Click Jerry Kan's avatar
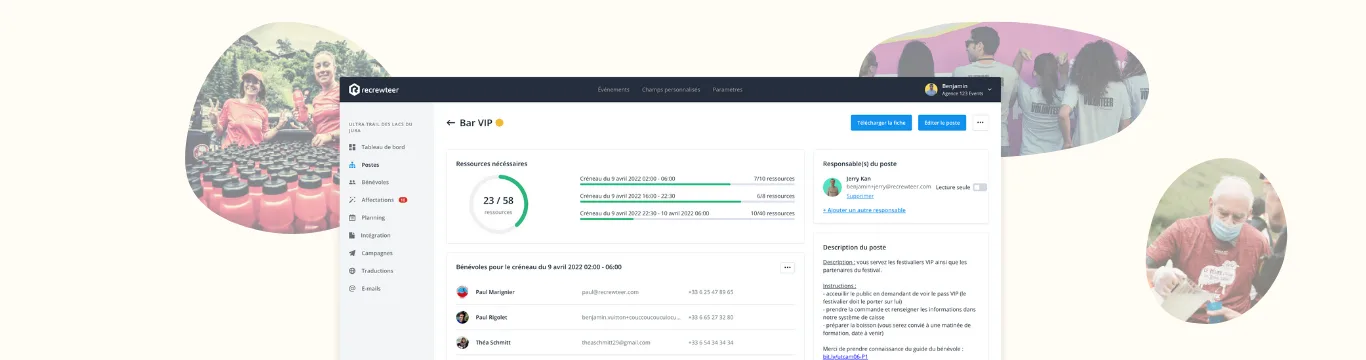 click(x=832, y=187)
